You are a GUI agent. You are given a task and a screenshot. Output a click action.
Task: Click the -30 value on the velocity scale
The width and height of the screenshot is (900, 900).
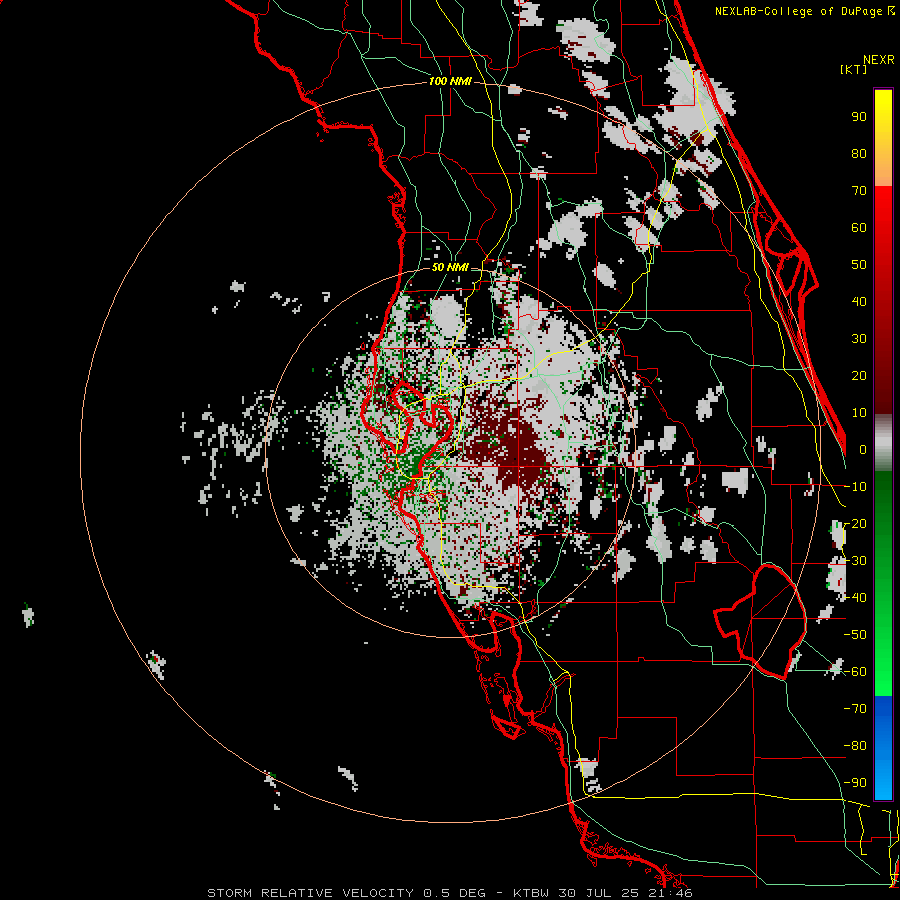[x=855, y=561]
